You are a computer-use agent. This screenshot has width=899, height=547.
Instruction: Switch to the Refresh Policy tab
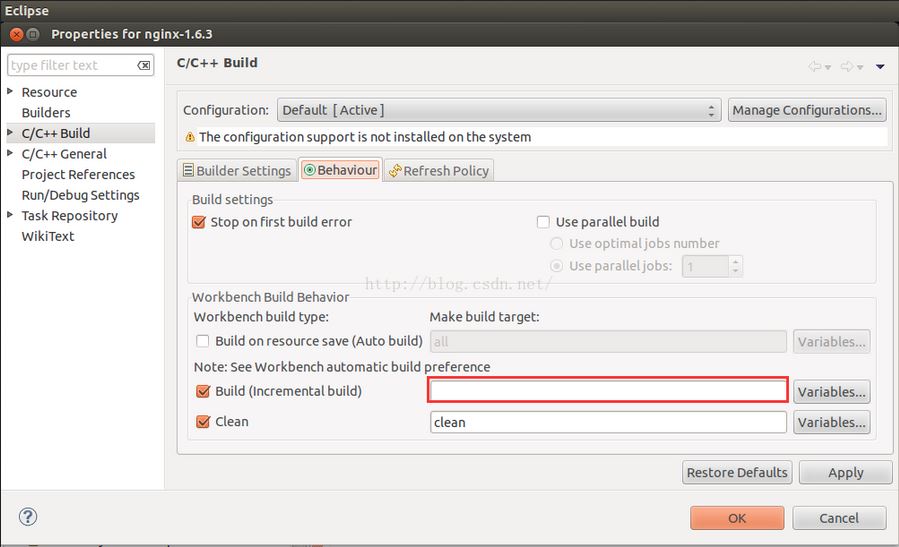[439, 170]
